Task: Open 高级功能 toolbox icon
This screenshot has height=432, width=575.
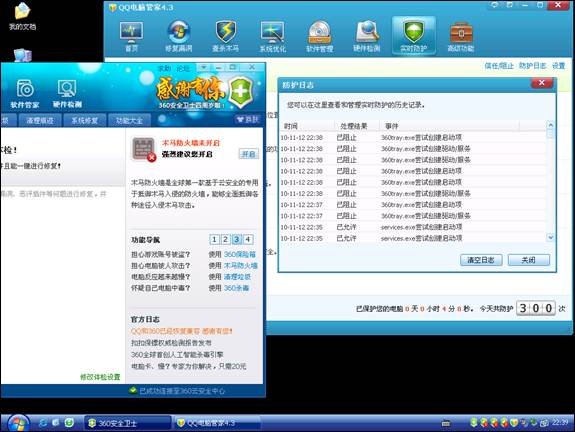Action: 461,36
